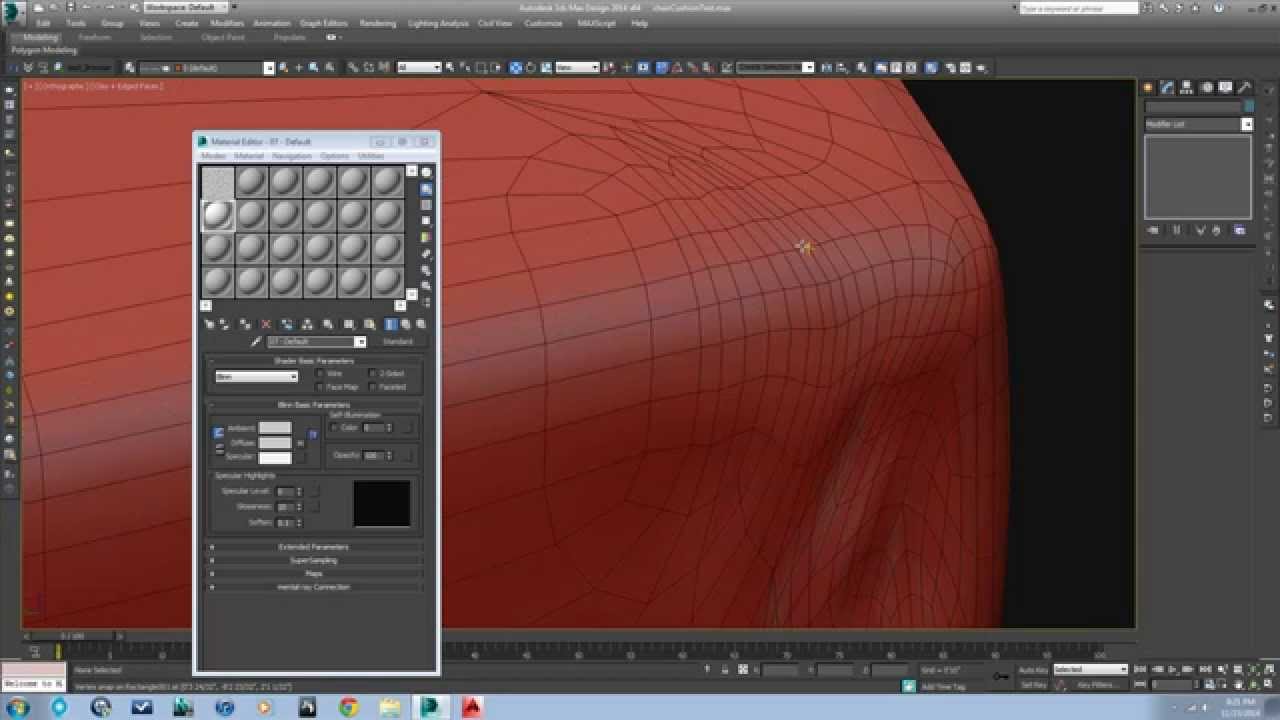Enable the 2-Sided checkbox

pos(373,374)
